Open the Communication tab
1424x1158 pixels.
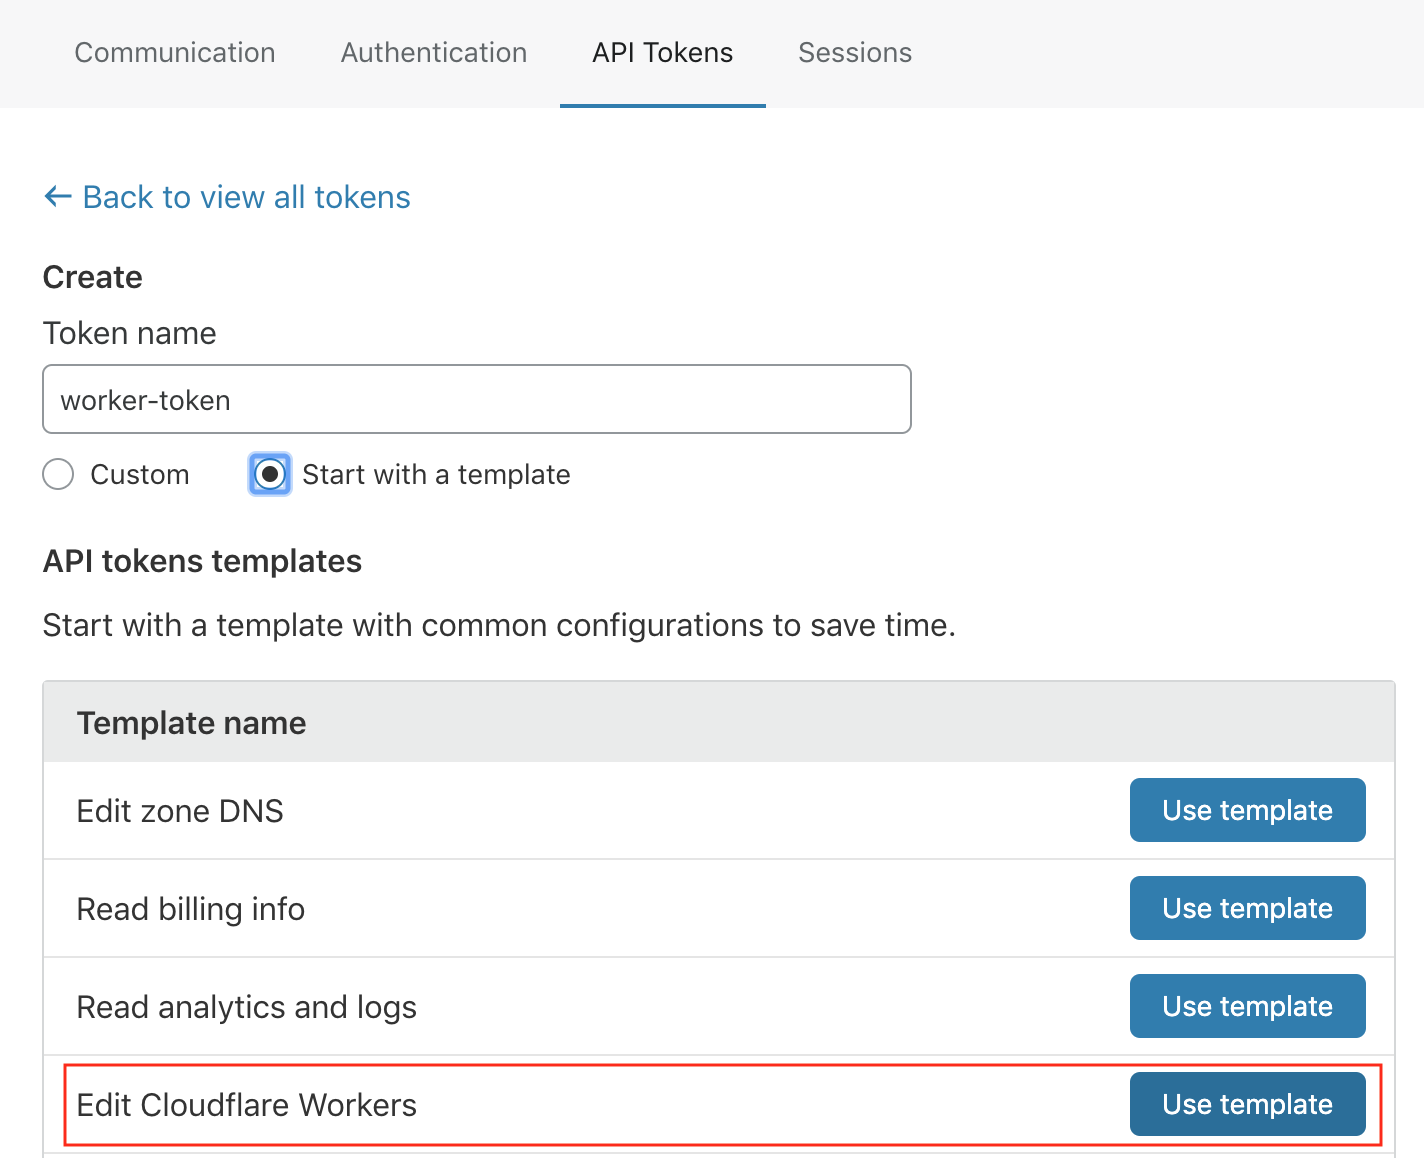[x=175, y=53]
